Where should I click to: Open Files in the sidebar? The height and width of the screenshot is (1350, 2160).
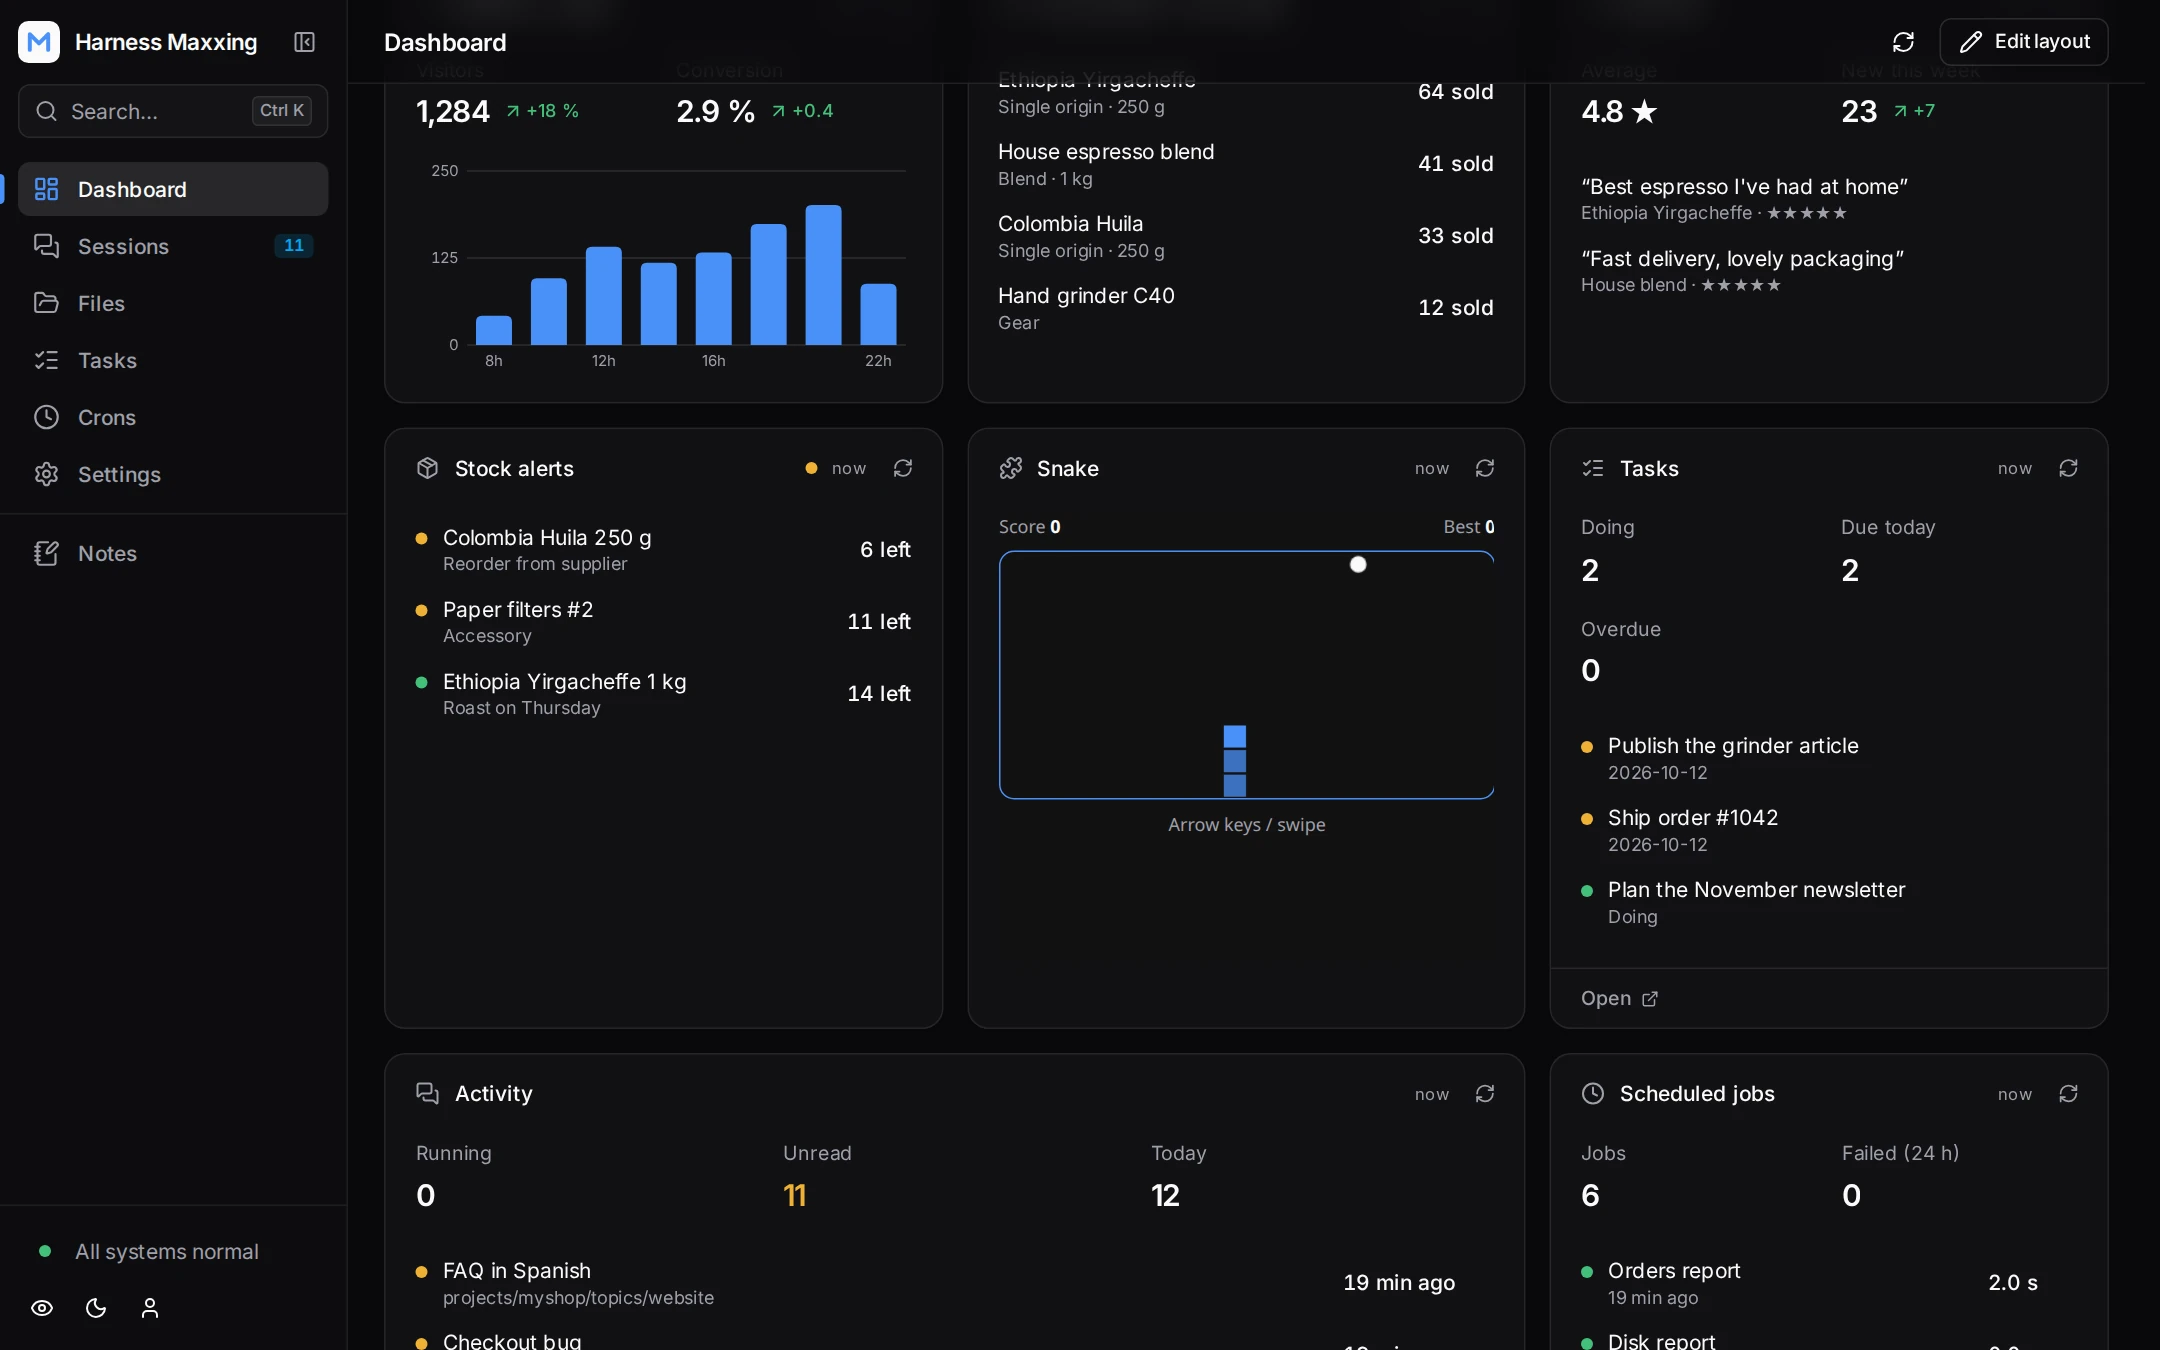tap(173, 303)
